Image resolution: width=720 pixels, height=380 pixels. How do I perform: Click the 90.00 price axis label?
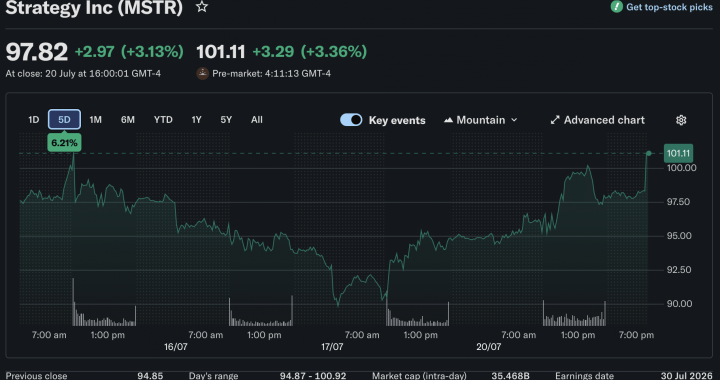[x=679, y=304]
